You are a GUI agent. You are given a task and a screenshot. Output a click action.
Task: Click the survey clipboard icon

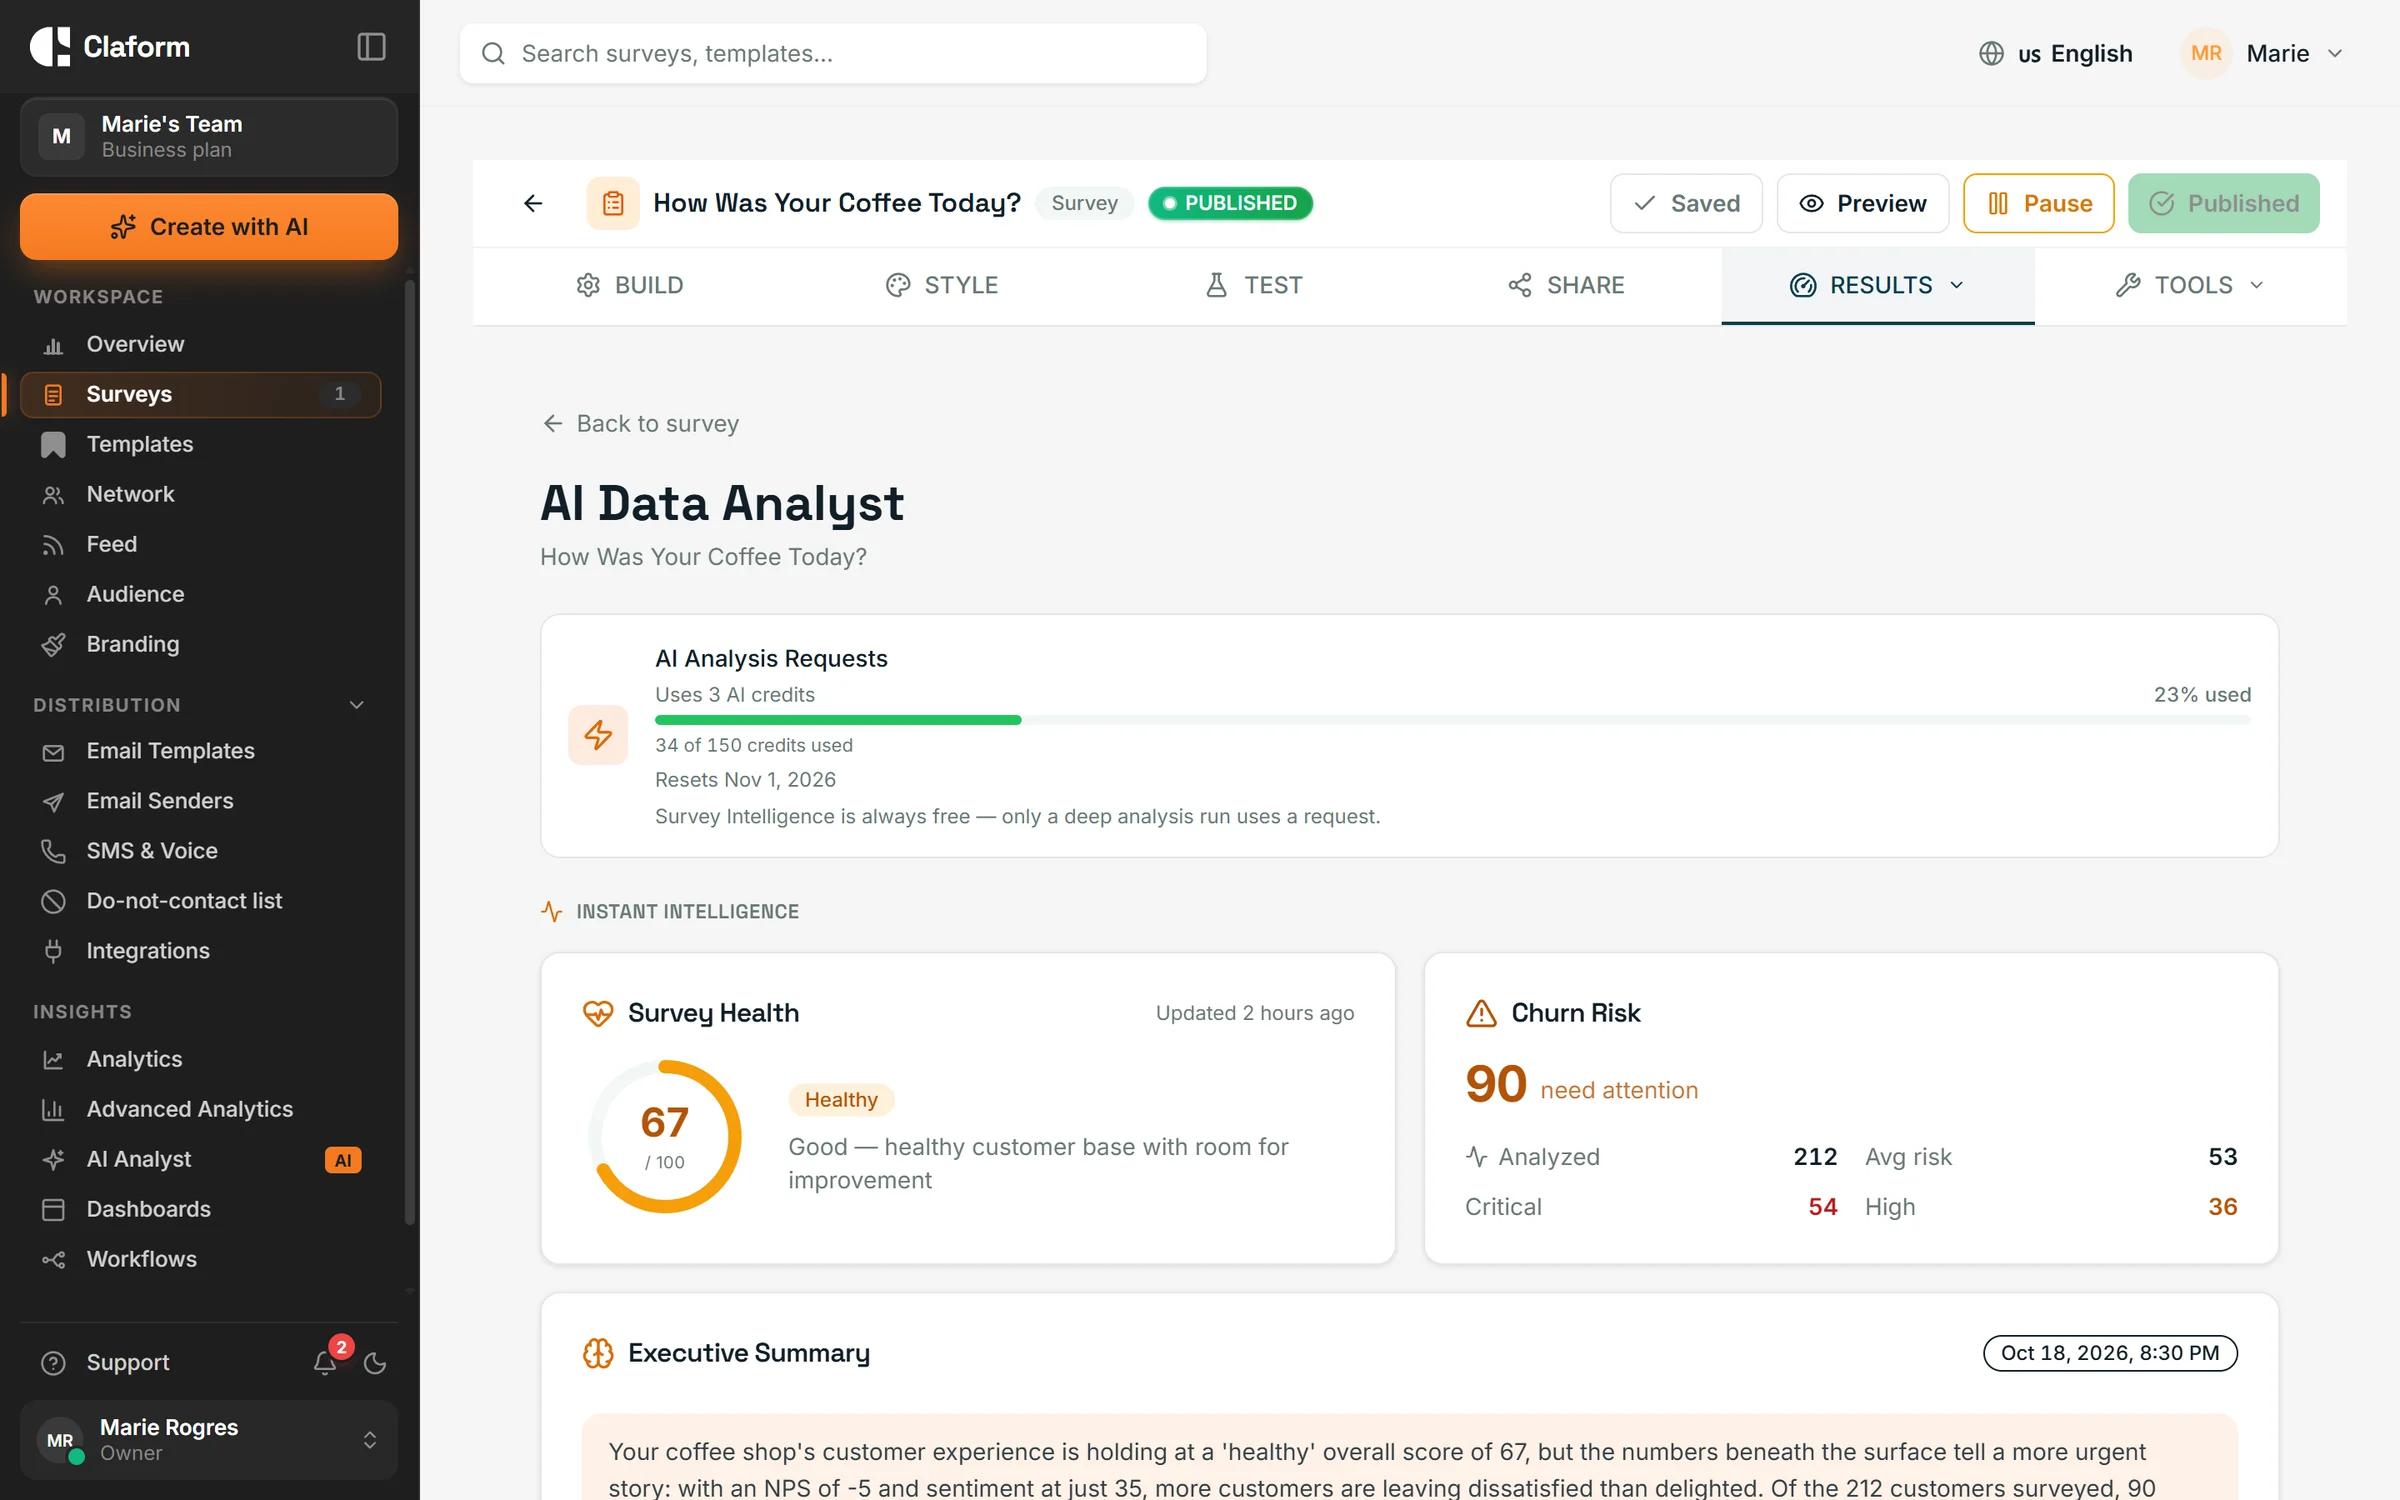point(613,204)
